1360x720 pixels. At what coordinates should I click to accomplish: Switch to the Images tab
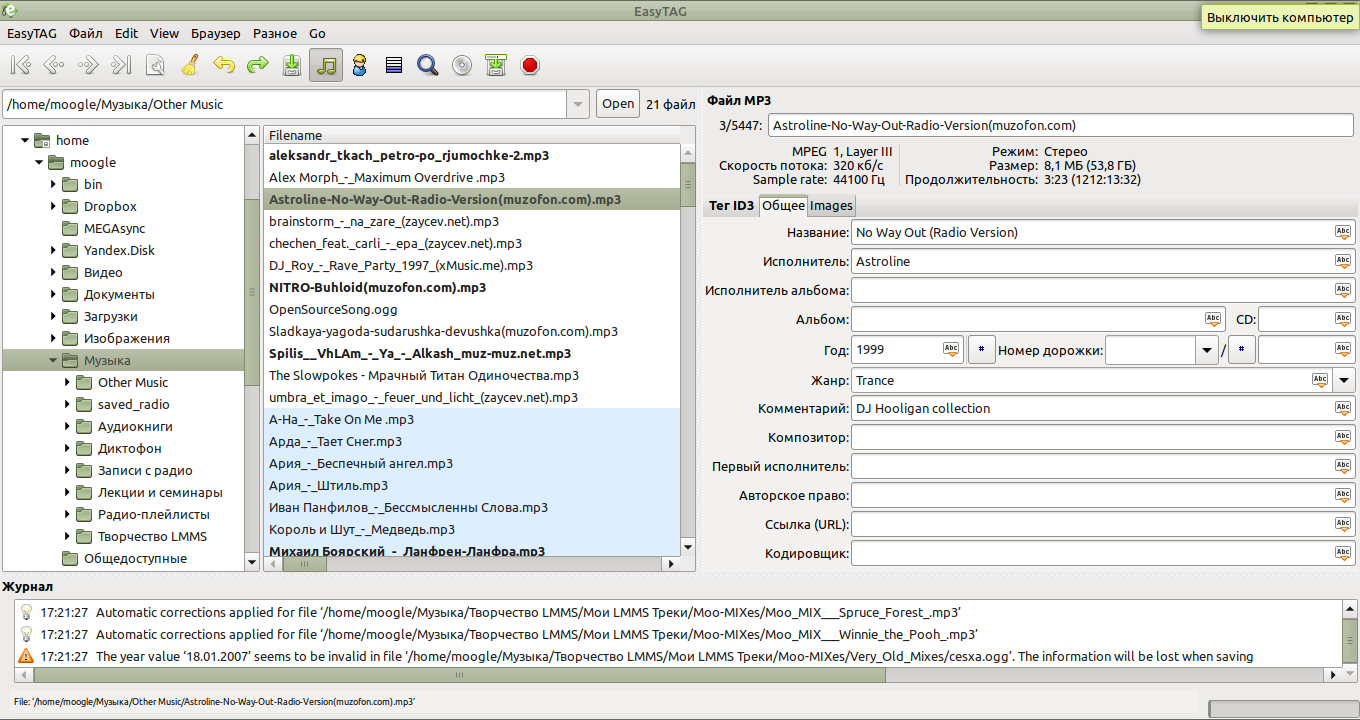831,206
